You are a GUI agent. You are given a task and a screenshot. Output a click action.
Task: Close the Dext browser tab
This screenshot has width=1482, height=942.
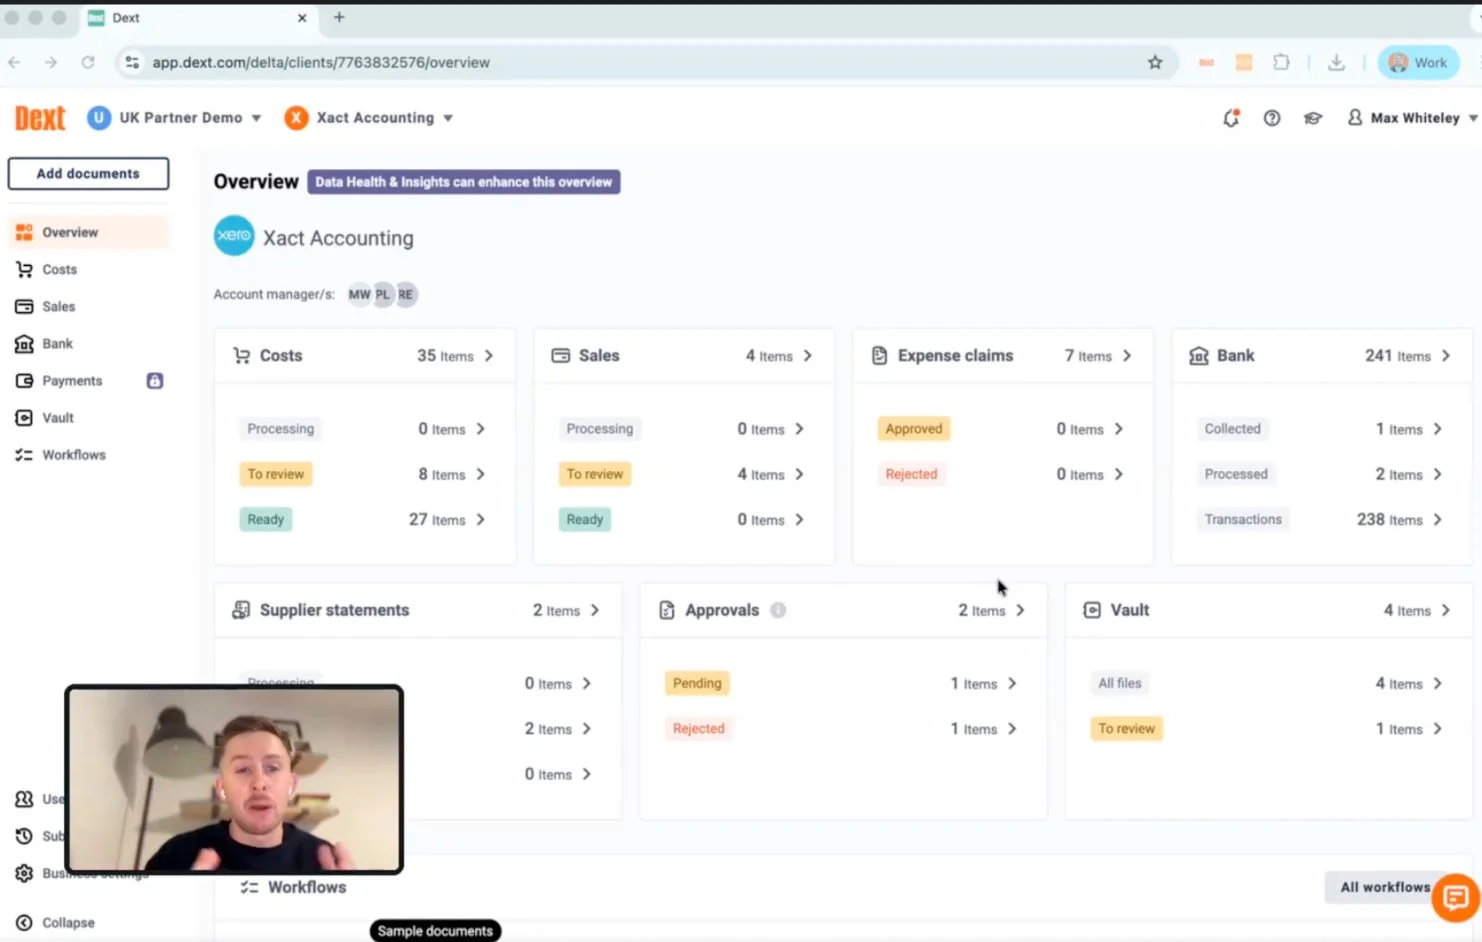(x=302, y=17)
